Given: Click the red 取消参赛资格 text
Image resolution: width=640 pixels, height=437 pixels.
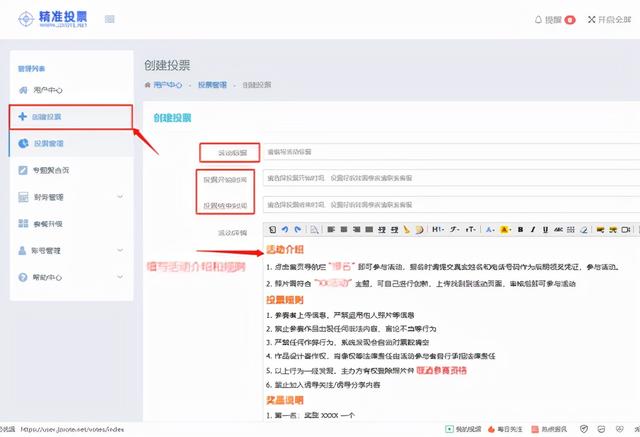Looking at the screenshot, I should 442,370.
